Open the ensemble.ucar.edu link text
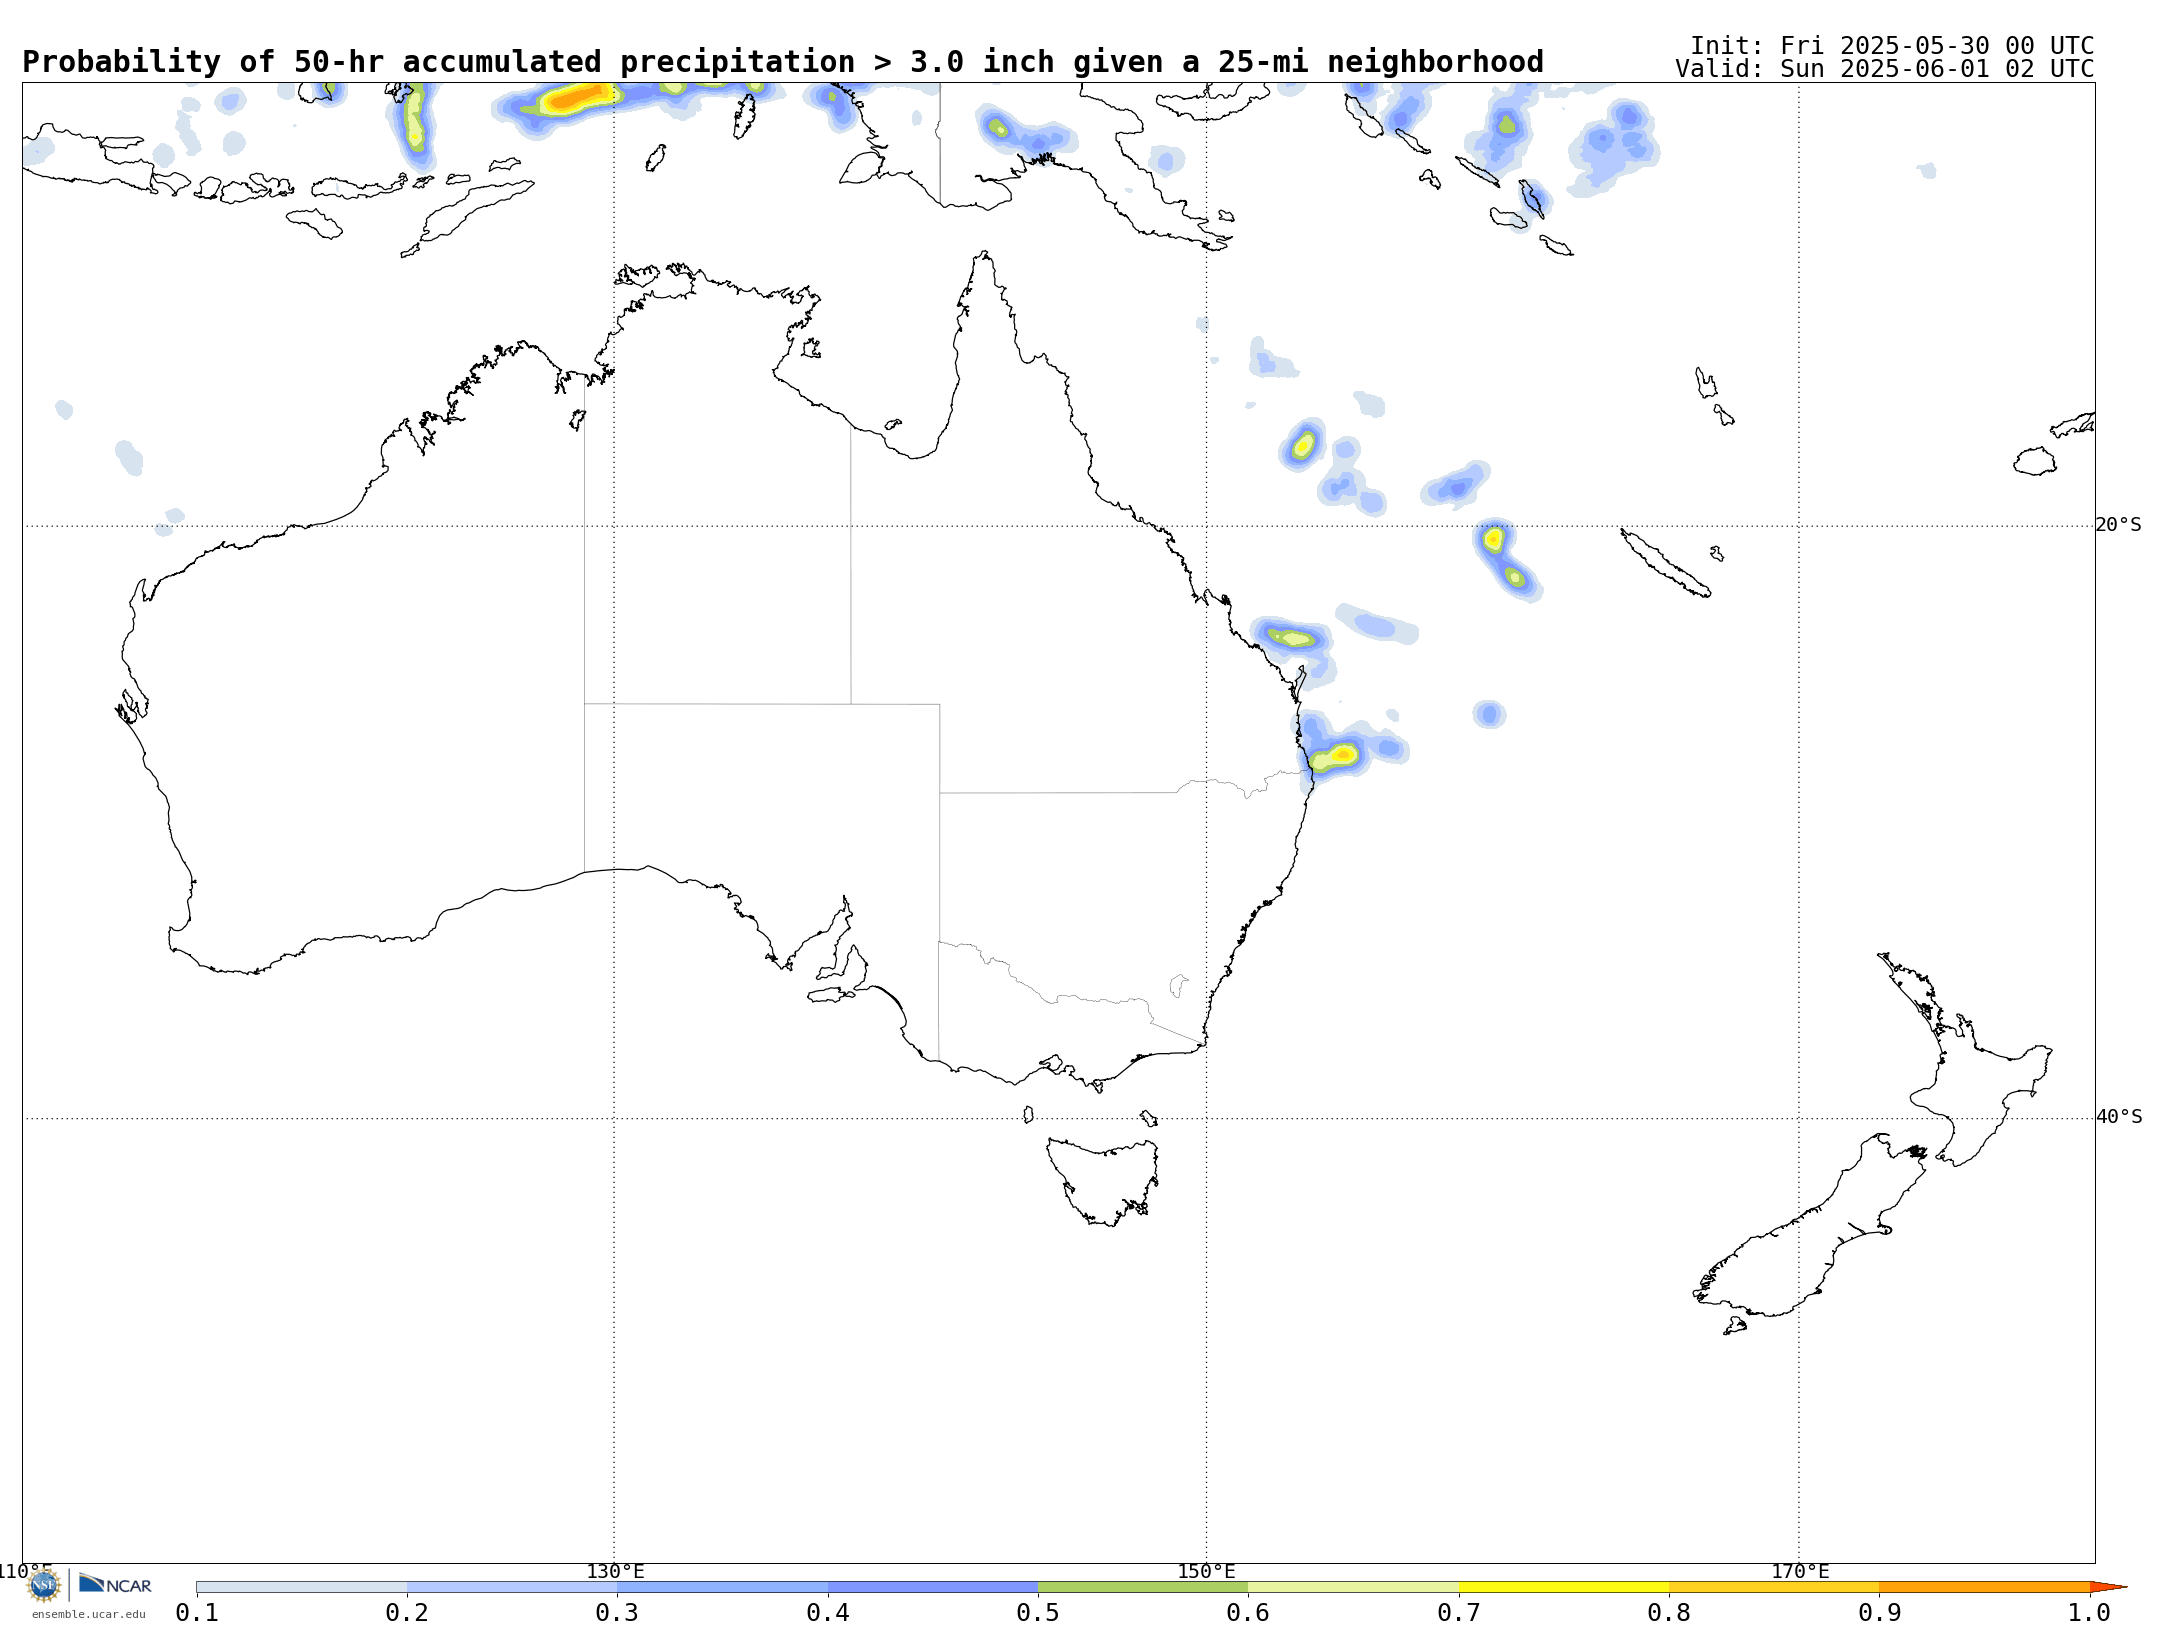Image resolution: width=2160 pixels, height=1626 pixels. click(88, 1614)
